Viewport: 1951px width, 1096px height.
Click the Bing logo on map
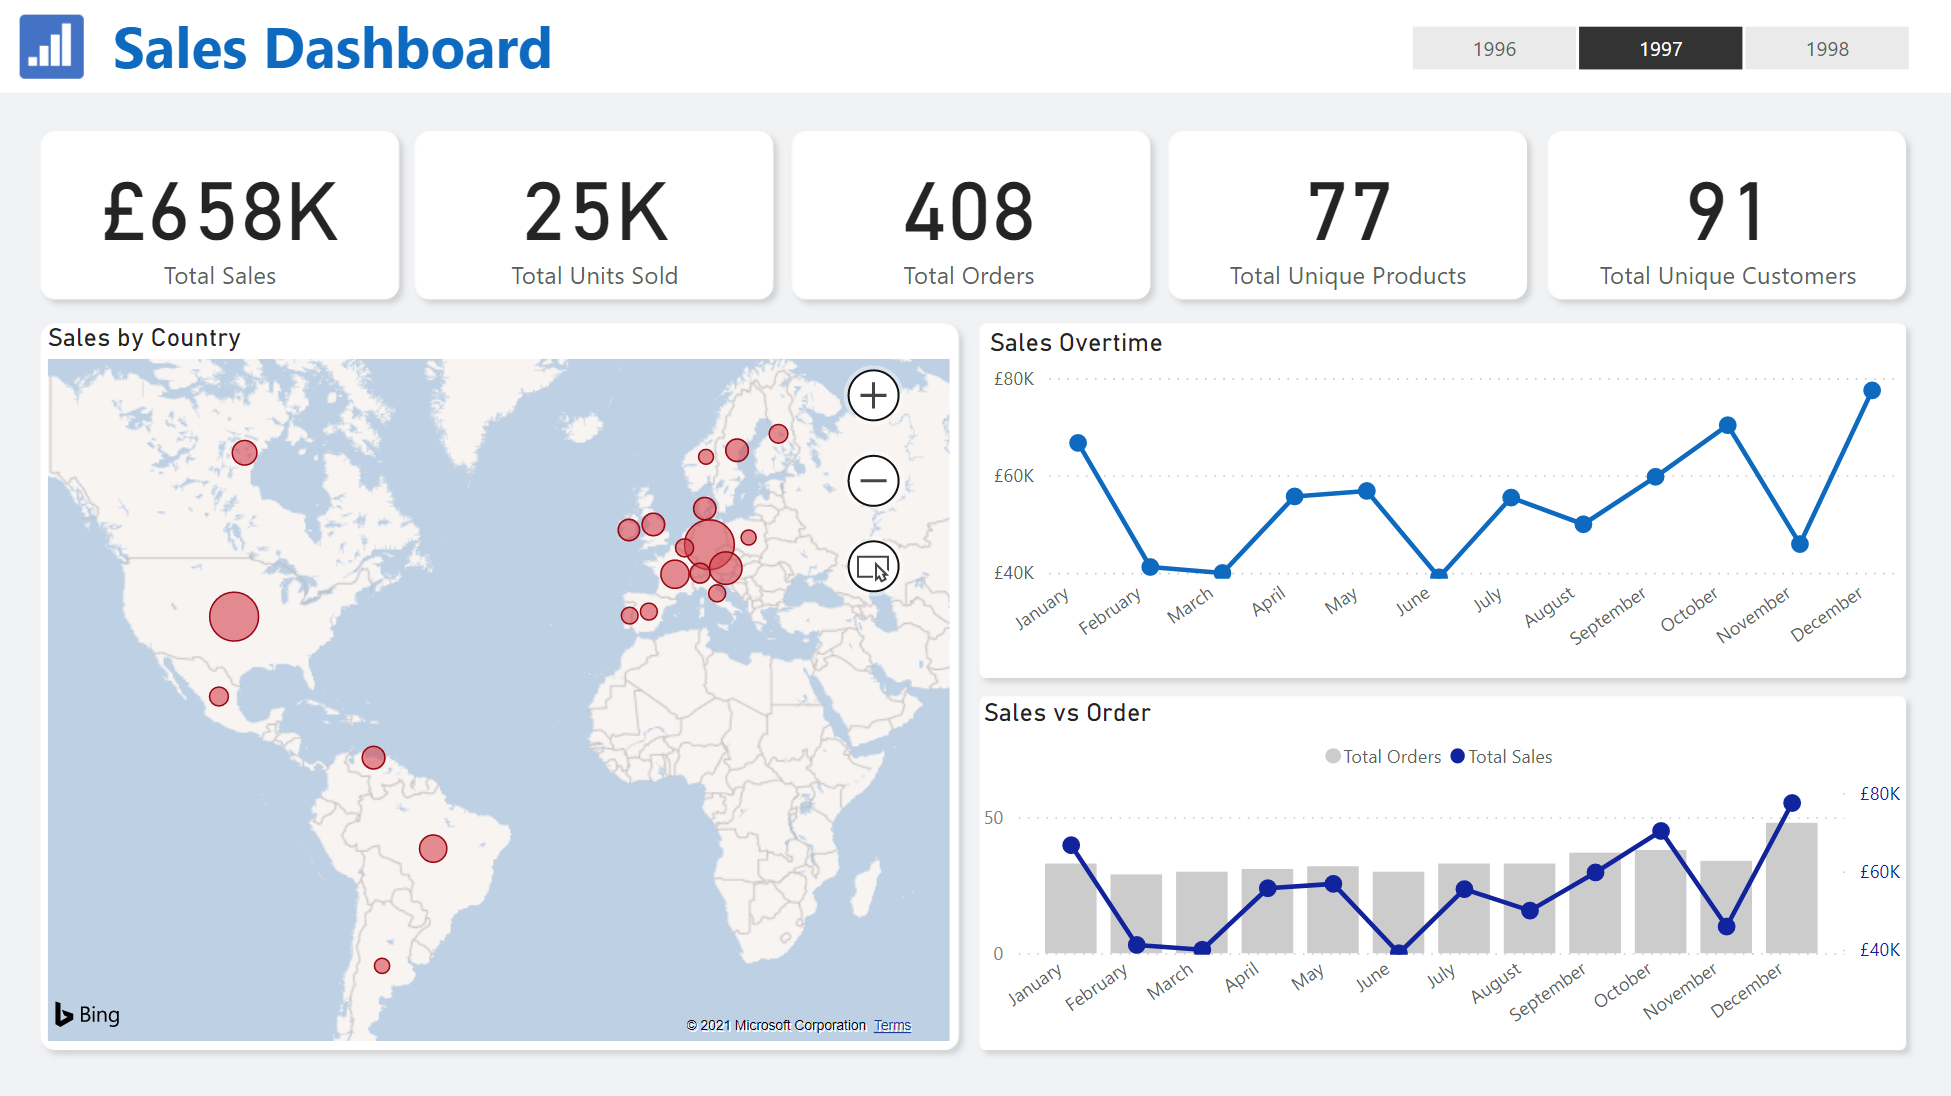pos(87,1014)
